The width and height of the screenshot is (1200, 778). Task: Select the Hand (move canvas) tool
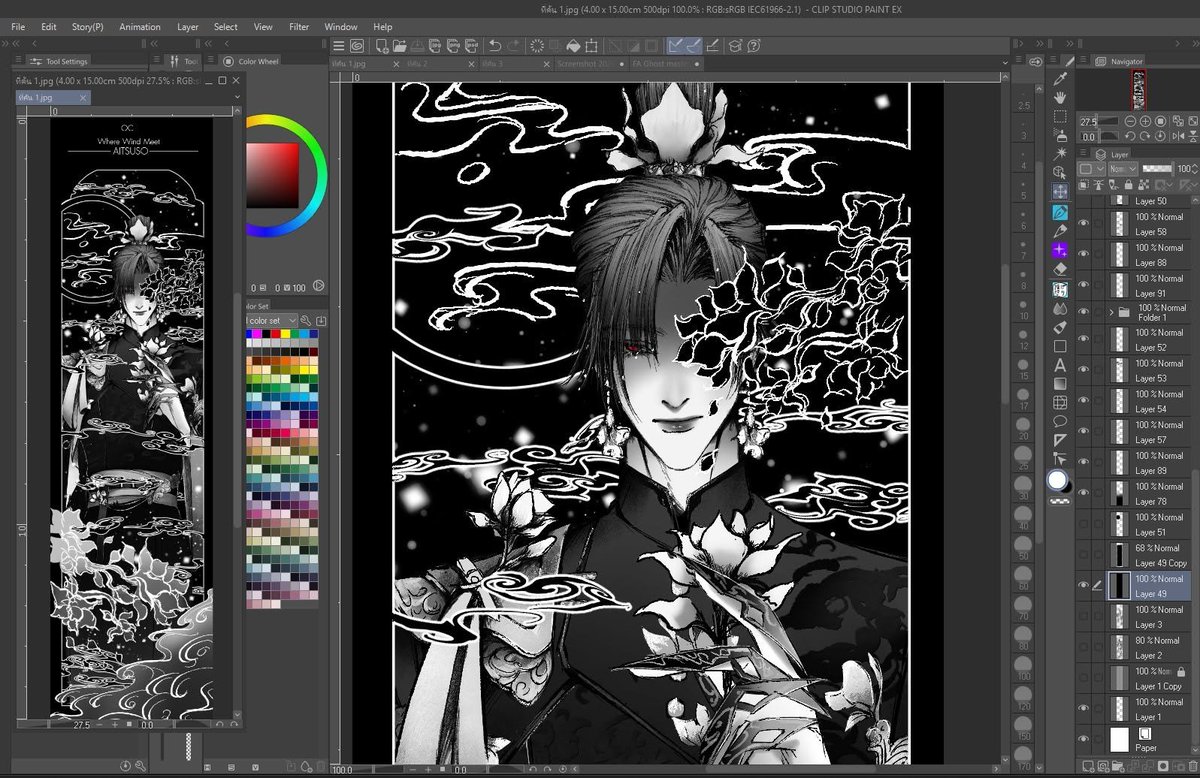click(x=1060, y=97)
